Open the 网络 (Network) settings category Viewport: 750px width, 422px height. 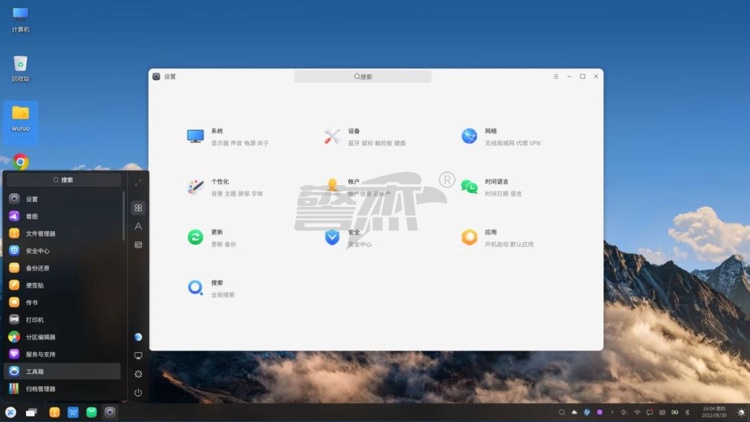tap(469, 136)
